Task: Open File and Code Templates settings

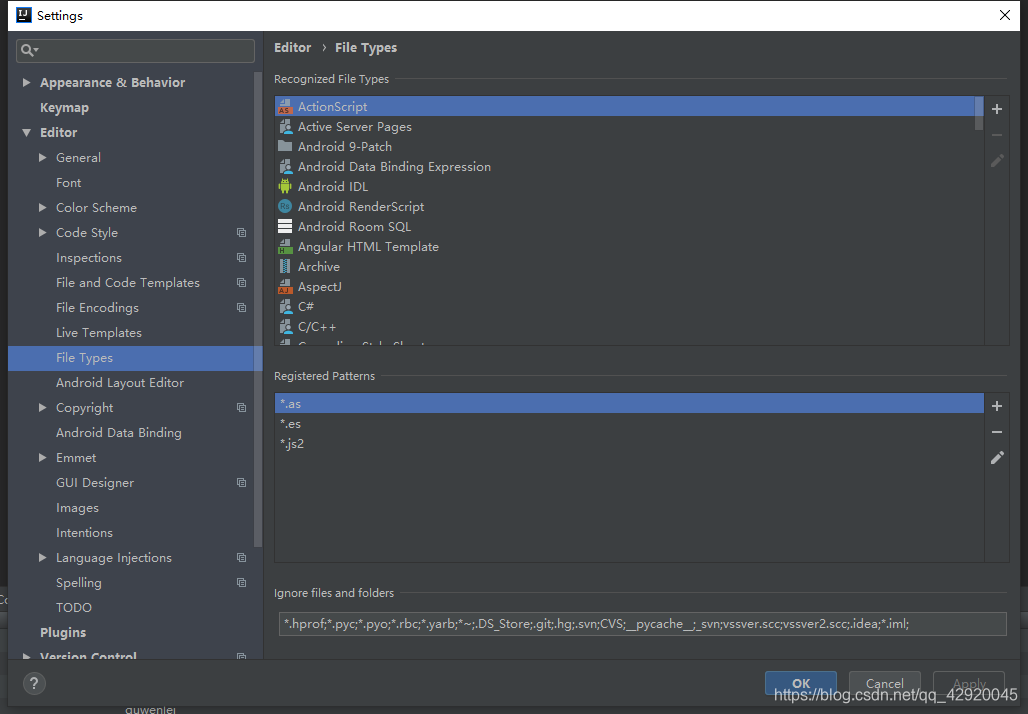Action: pos(128,283)
